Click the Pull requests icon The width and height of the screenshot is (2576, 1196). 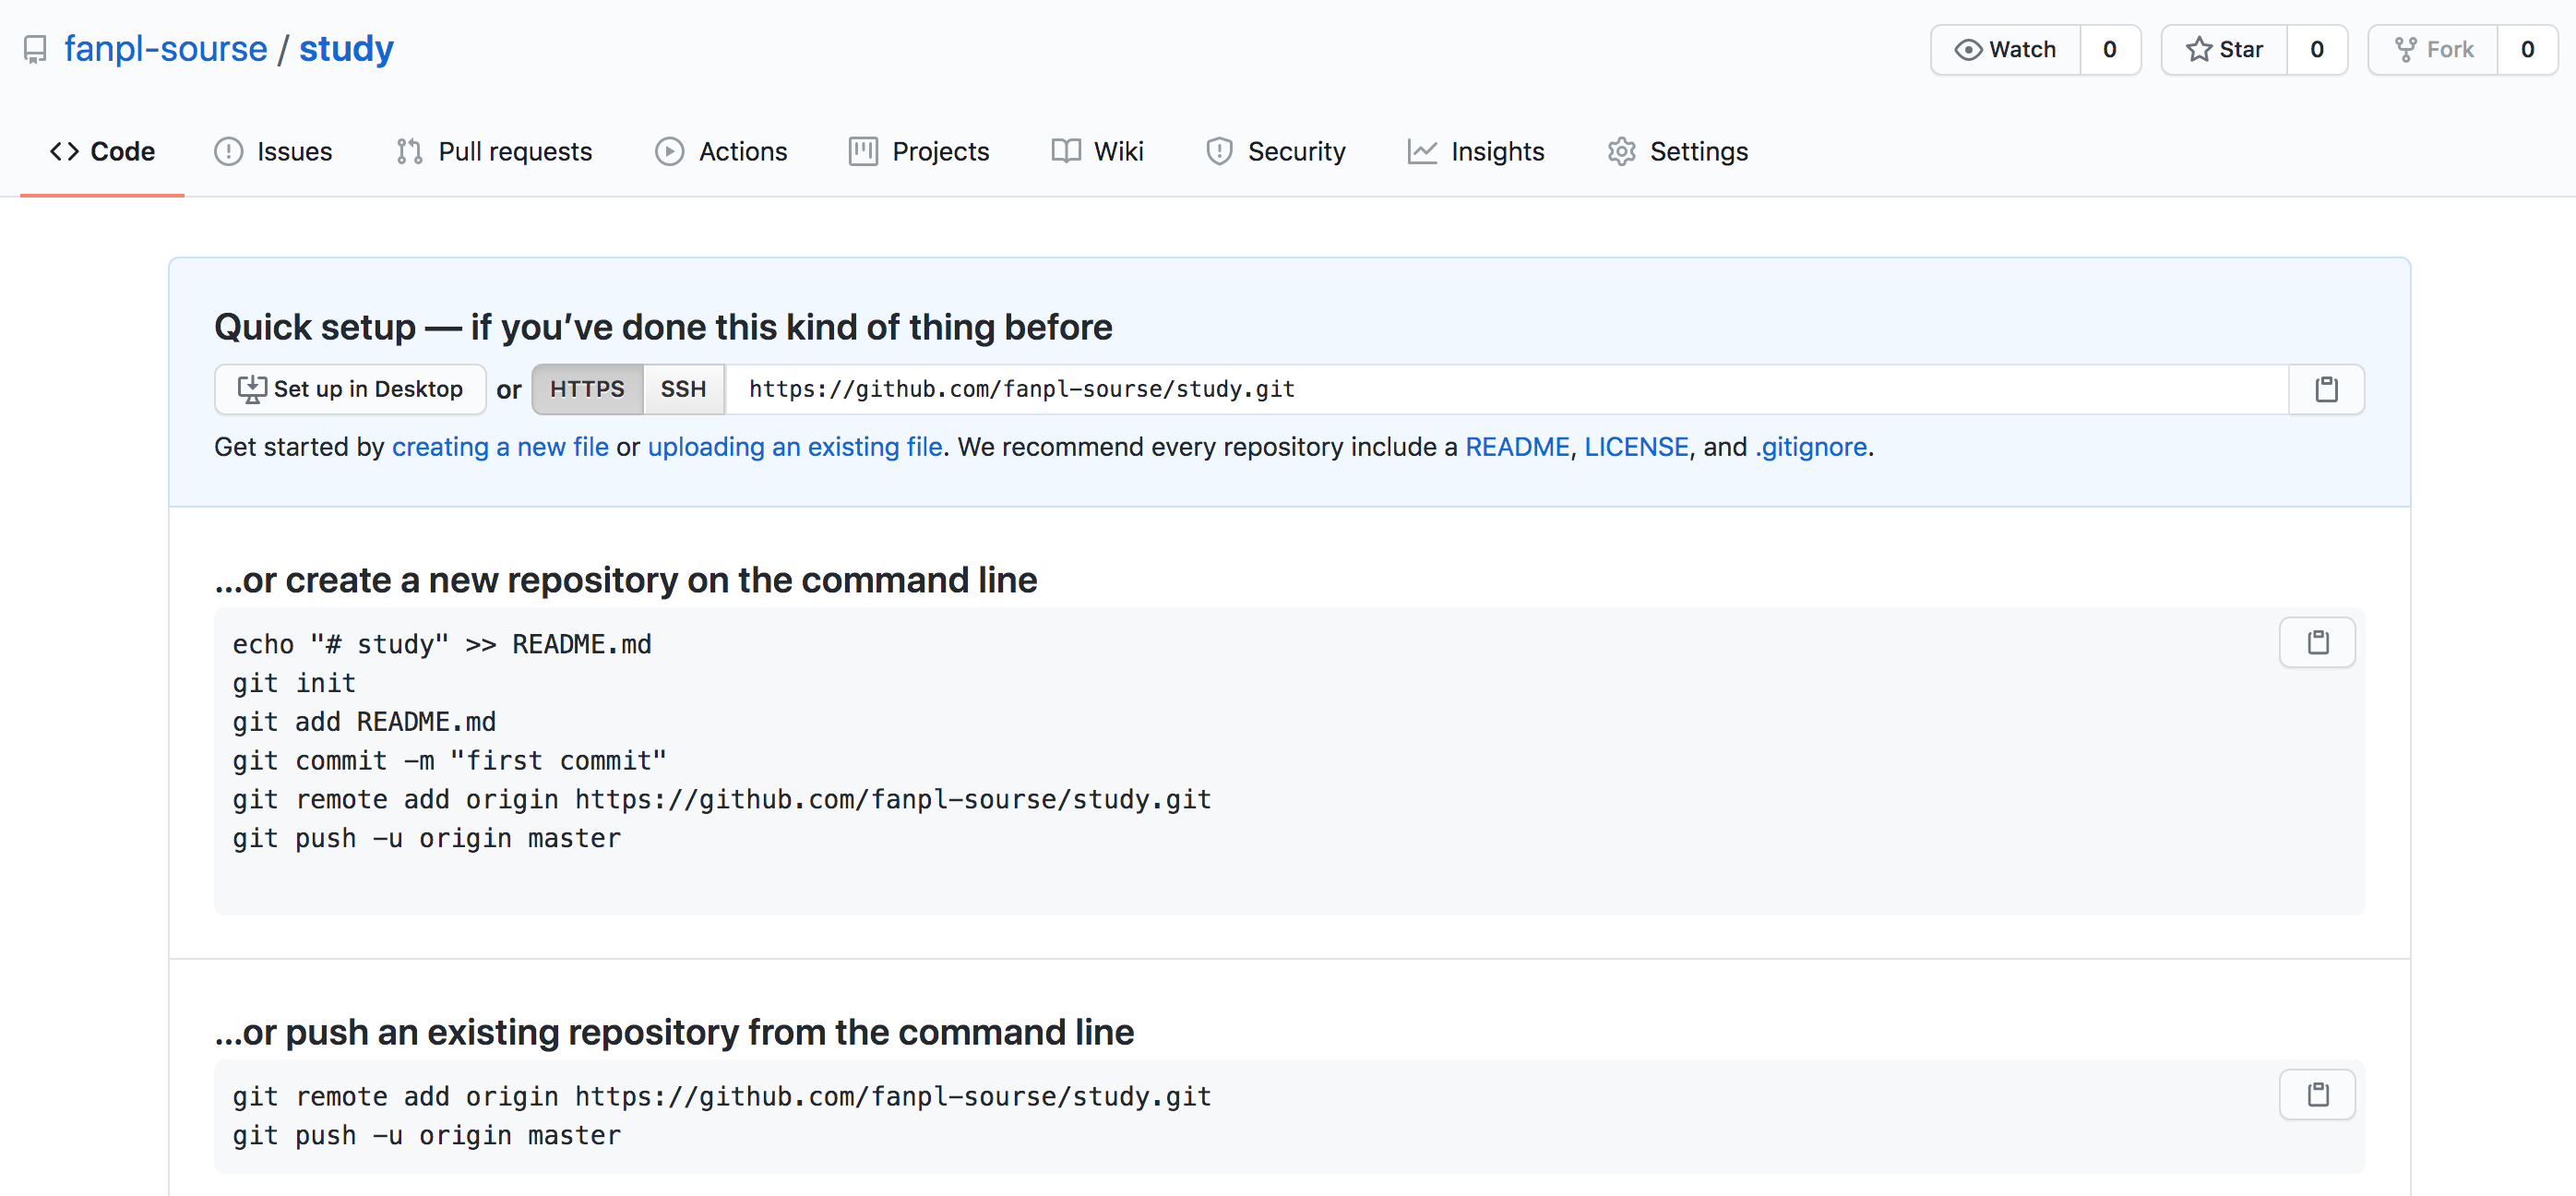409,151
